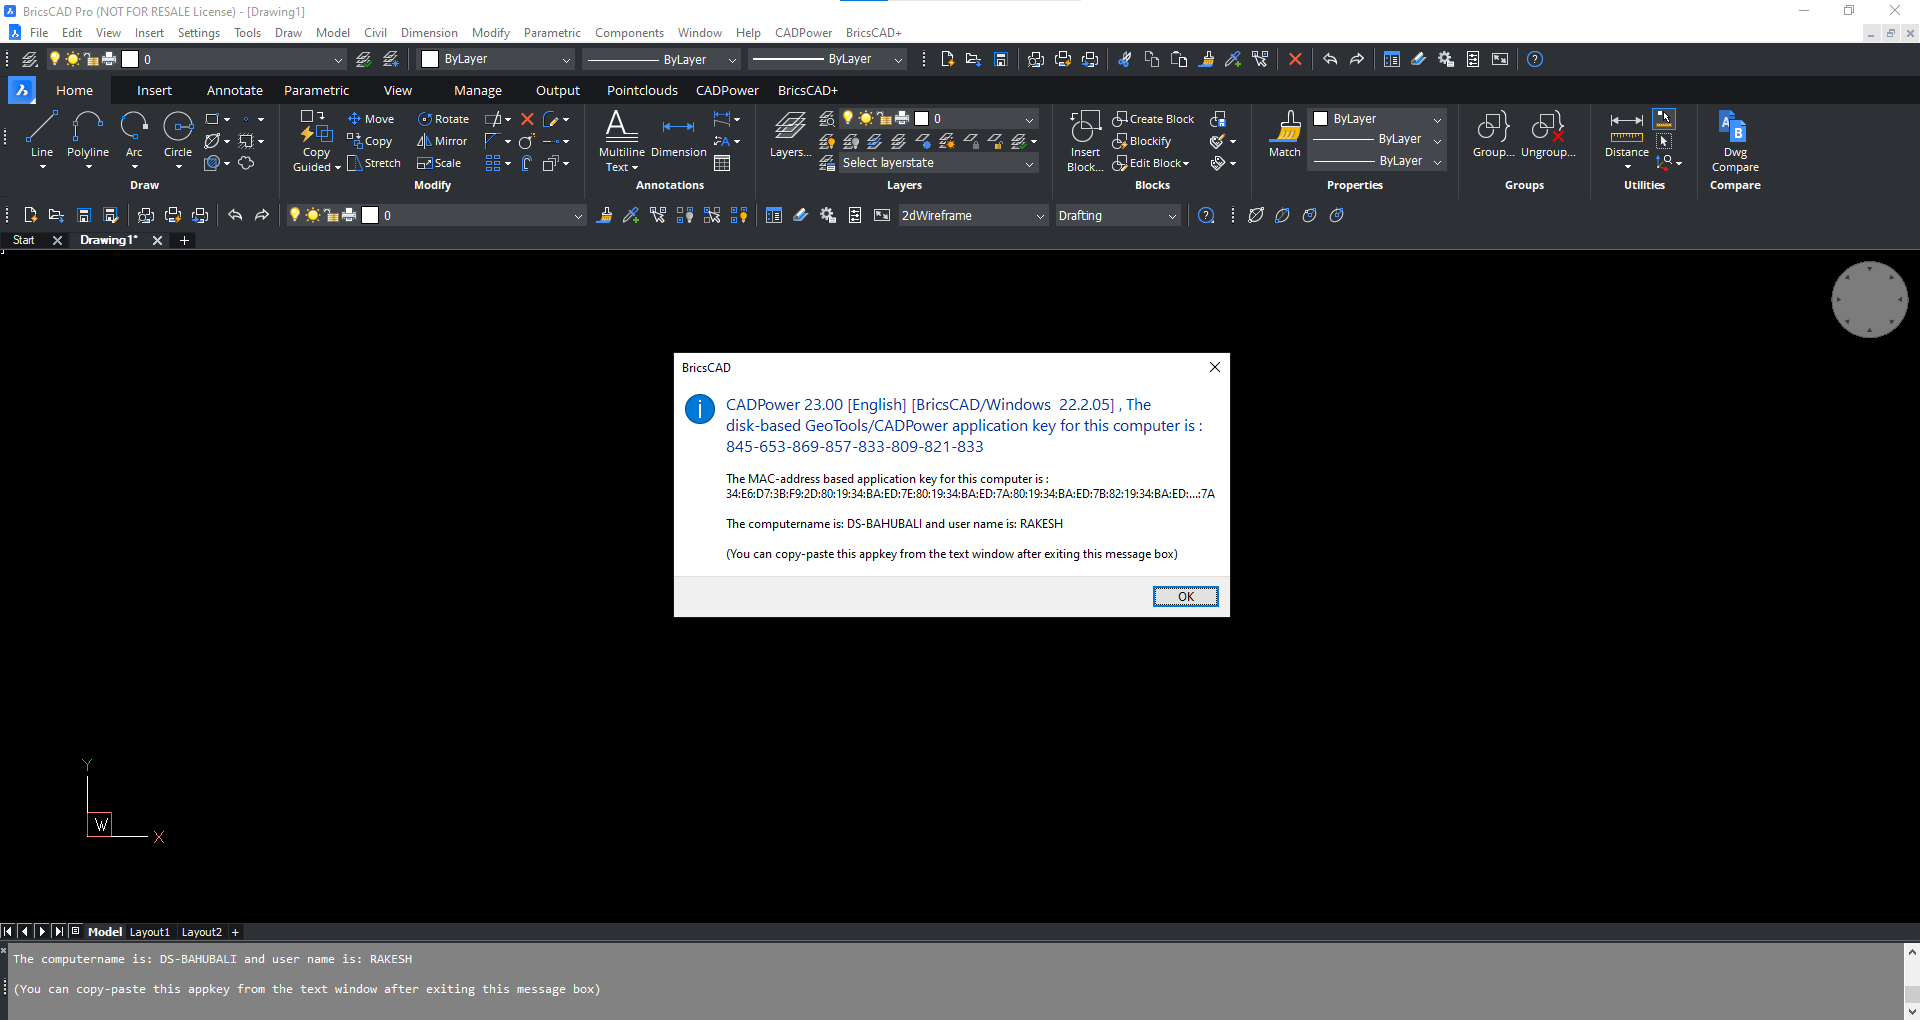Switch to the Annotate ribbon tab
This screenshot has height=1020, width=1920.
[x=235, y=90]
